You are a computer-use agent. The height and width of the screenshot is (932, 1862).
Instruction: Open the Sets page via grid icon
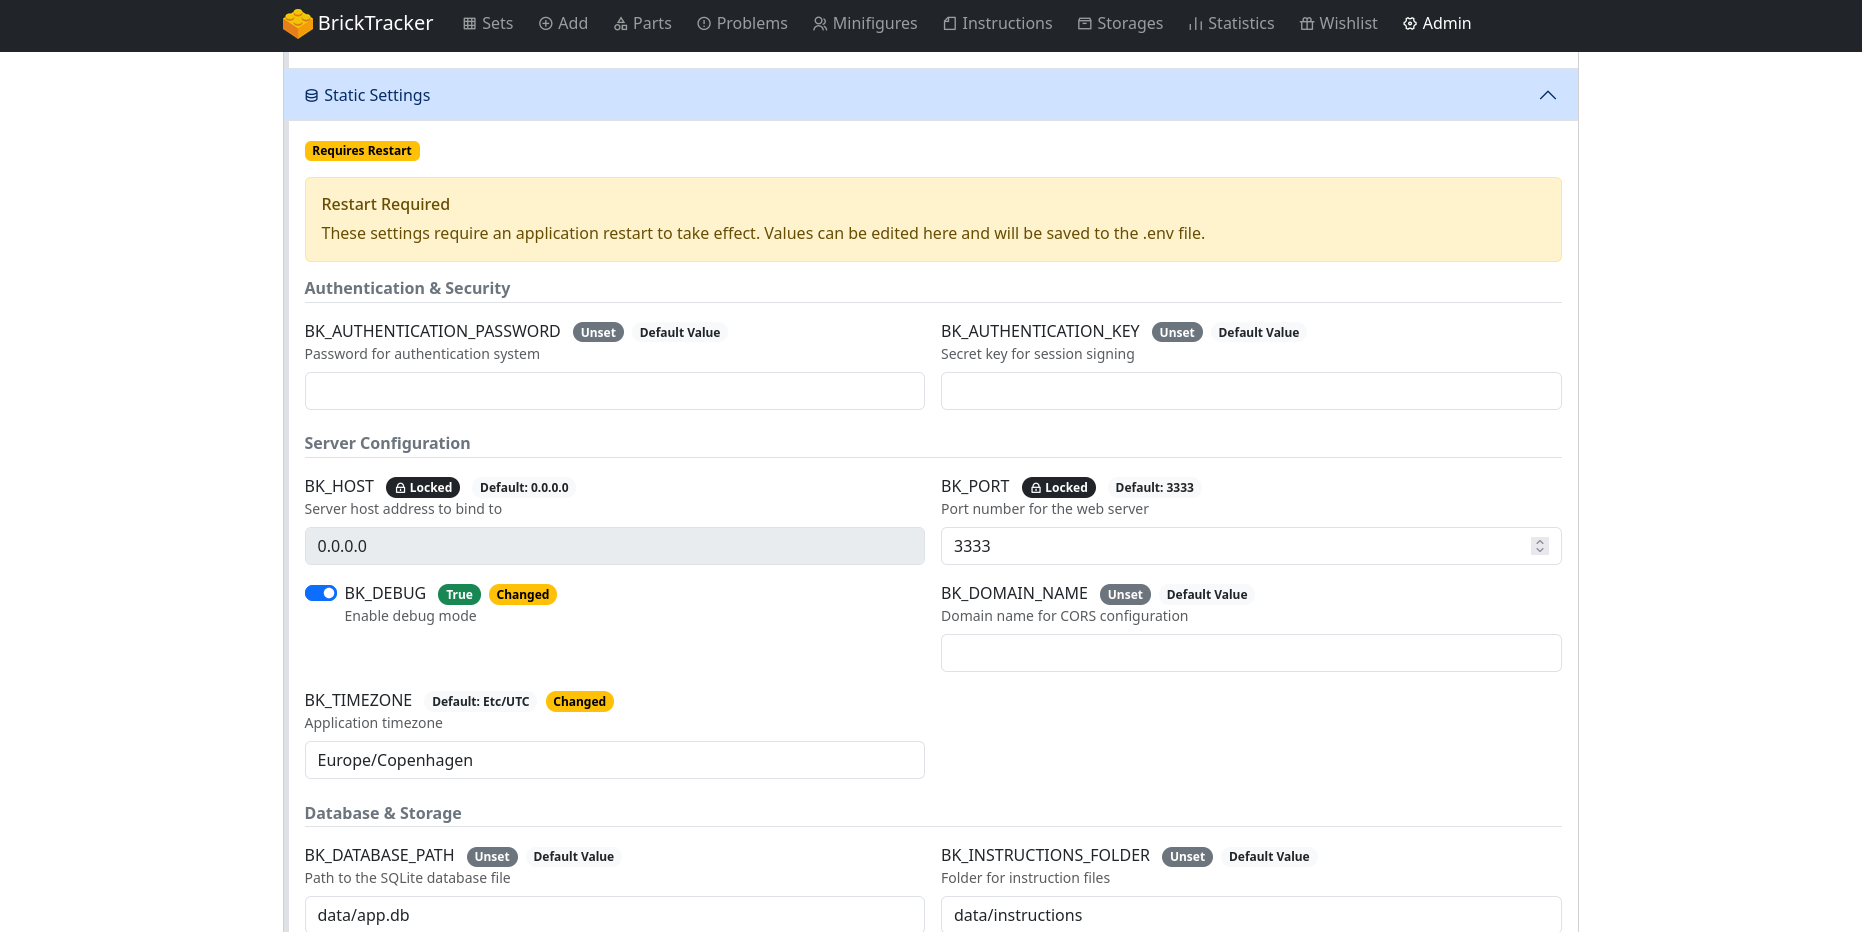pos(469,24)
